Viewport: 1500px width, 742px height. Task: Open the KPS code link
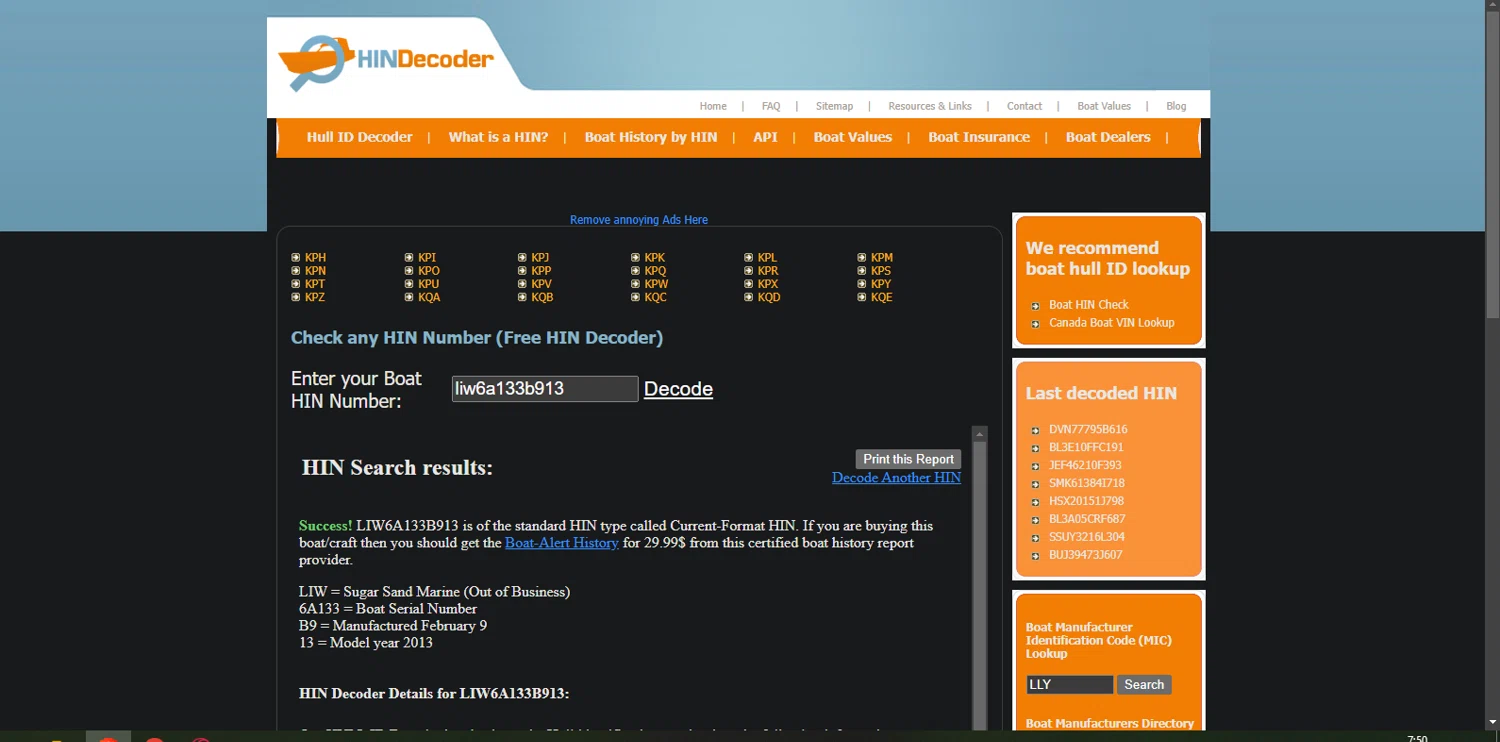point(881,271)
